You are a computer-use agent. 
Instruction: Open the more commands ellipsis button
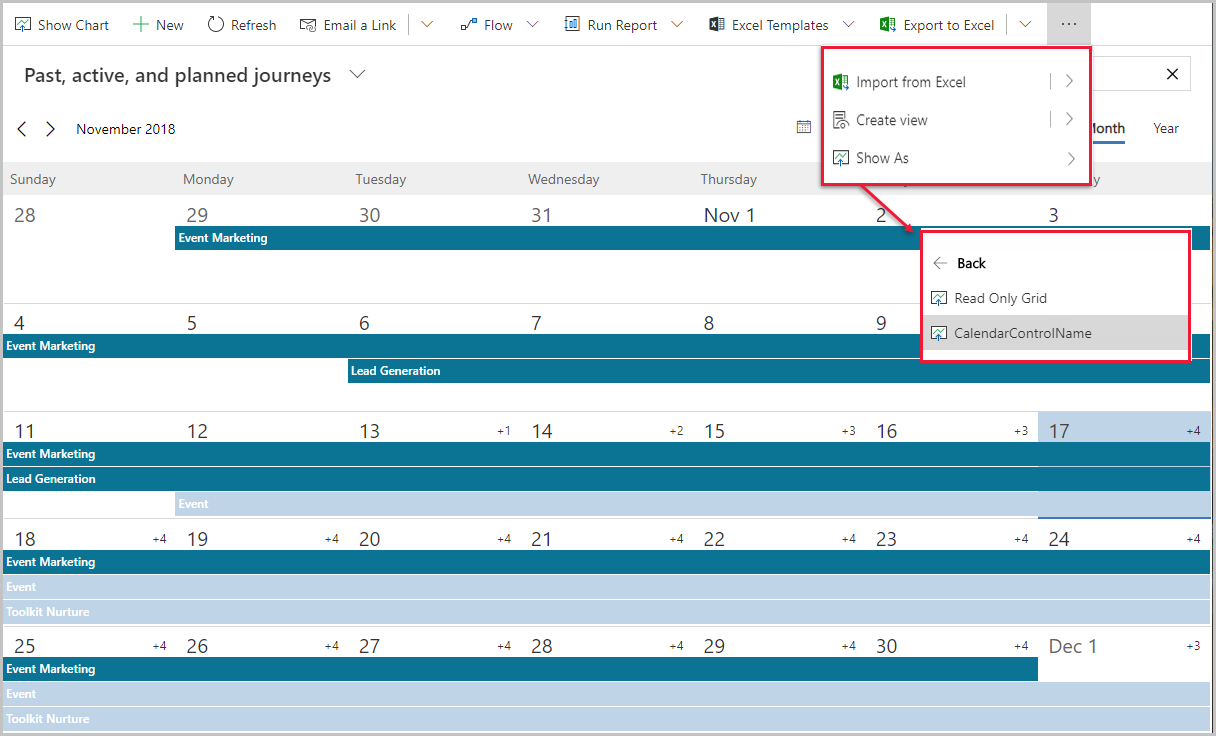point(1069,24)
